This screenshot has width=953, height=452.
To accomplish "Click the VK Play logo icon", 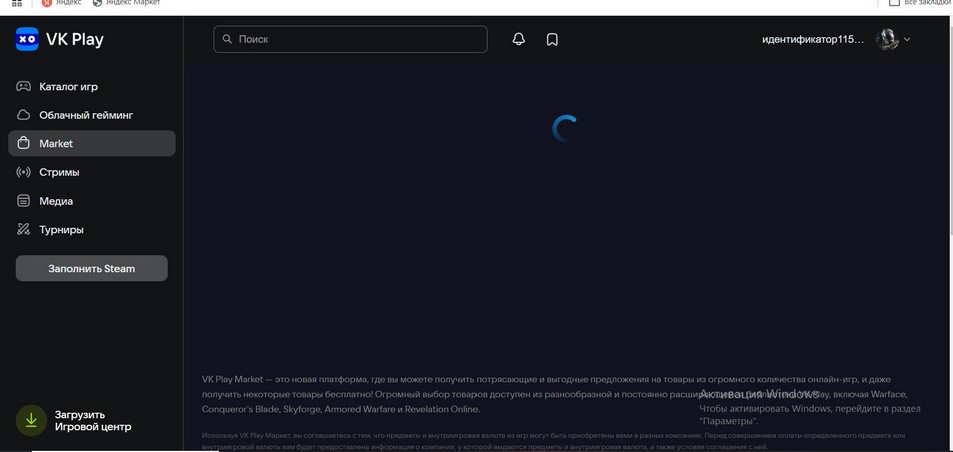I will 27,39.
